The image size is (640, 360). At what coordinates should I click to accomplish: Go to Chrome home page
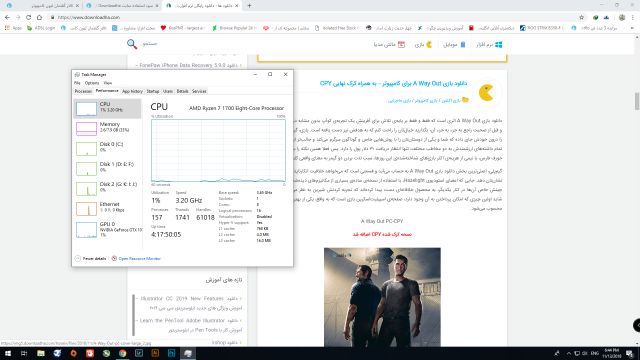click(39, 17)
